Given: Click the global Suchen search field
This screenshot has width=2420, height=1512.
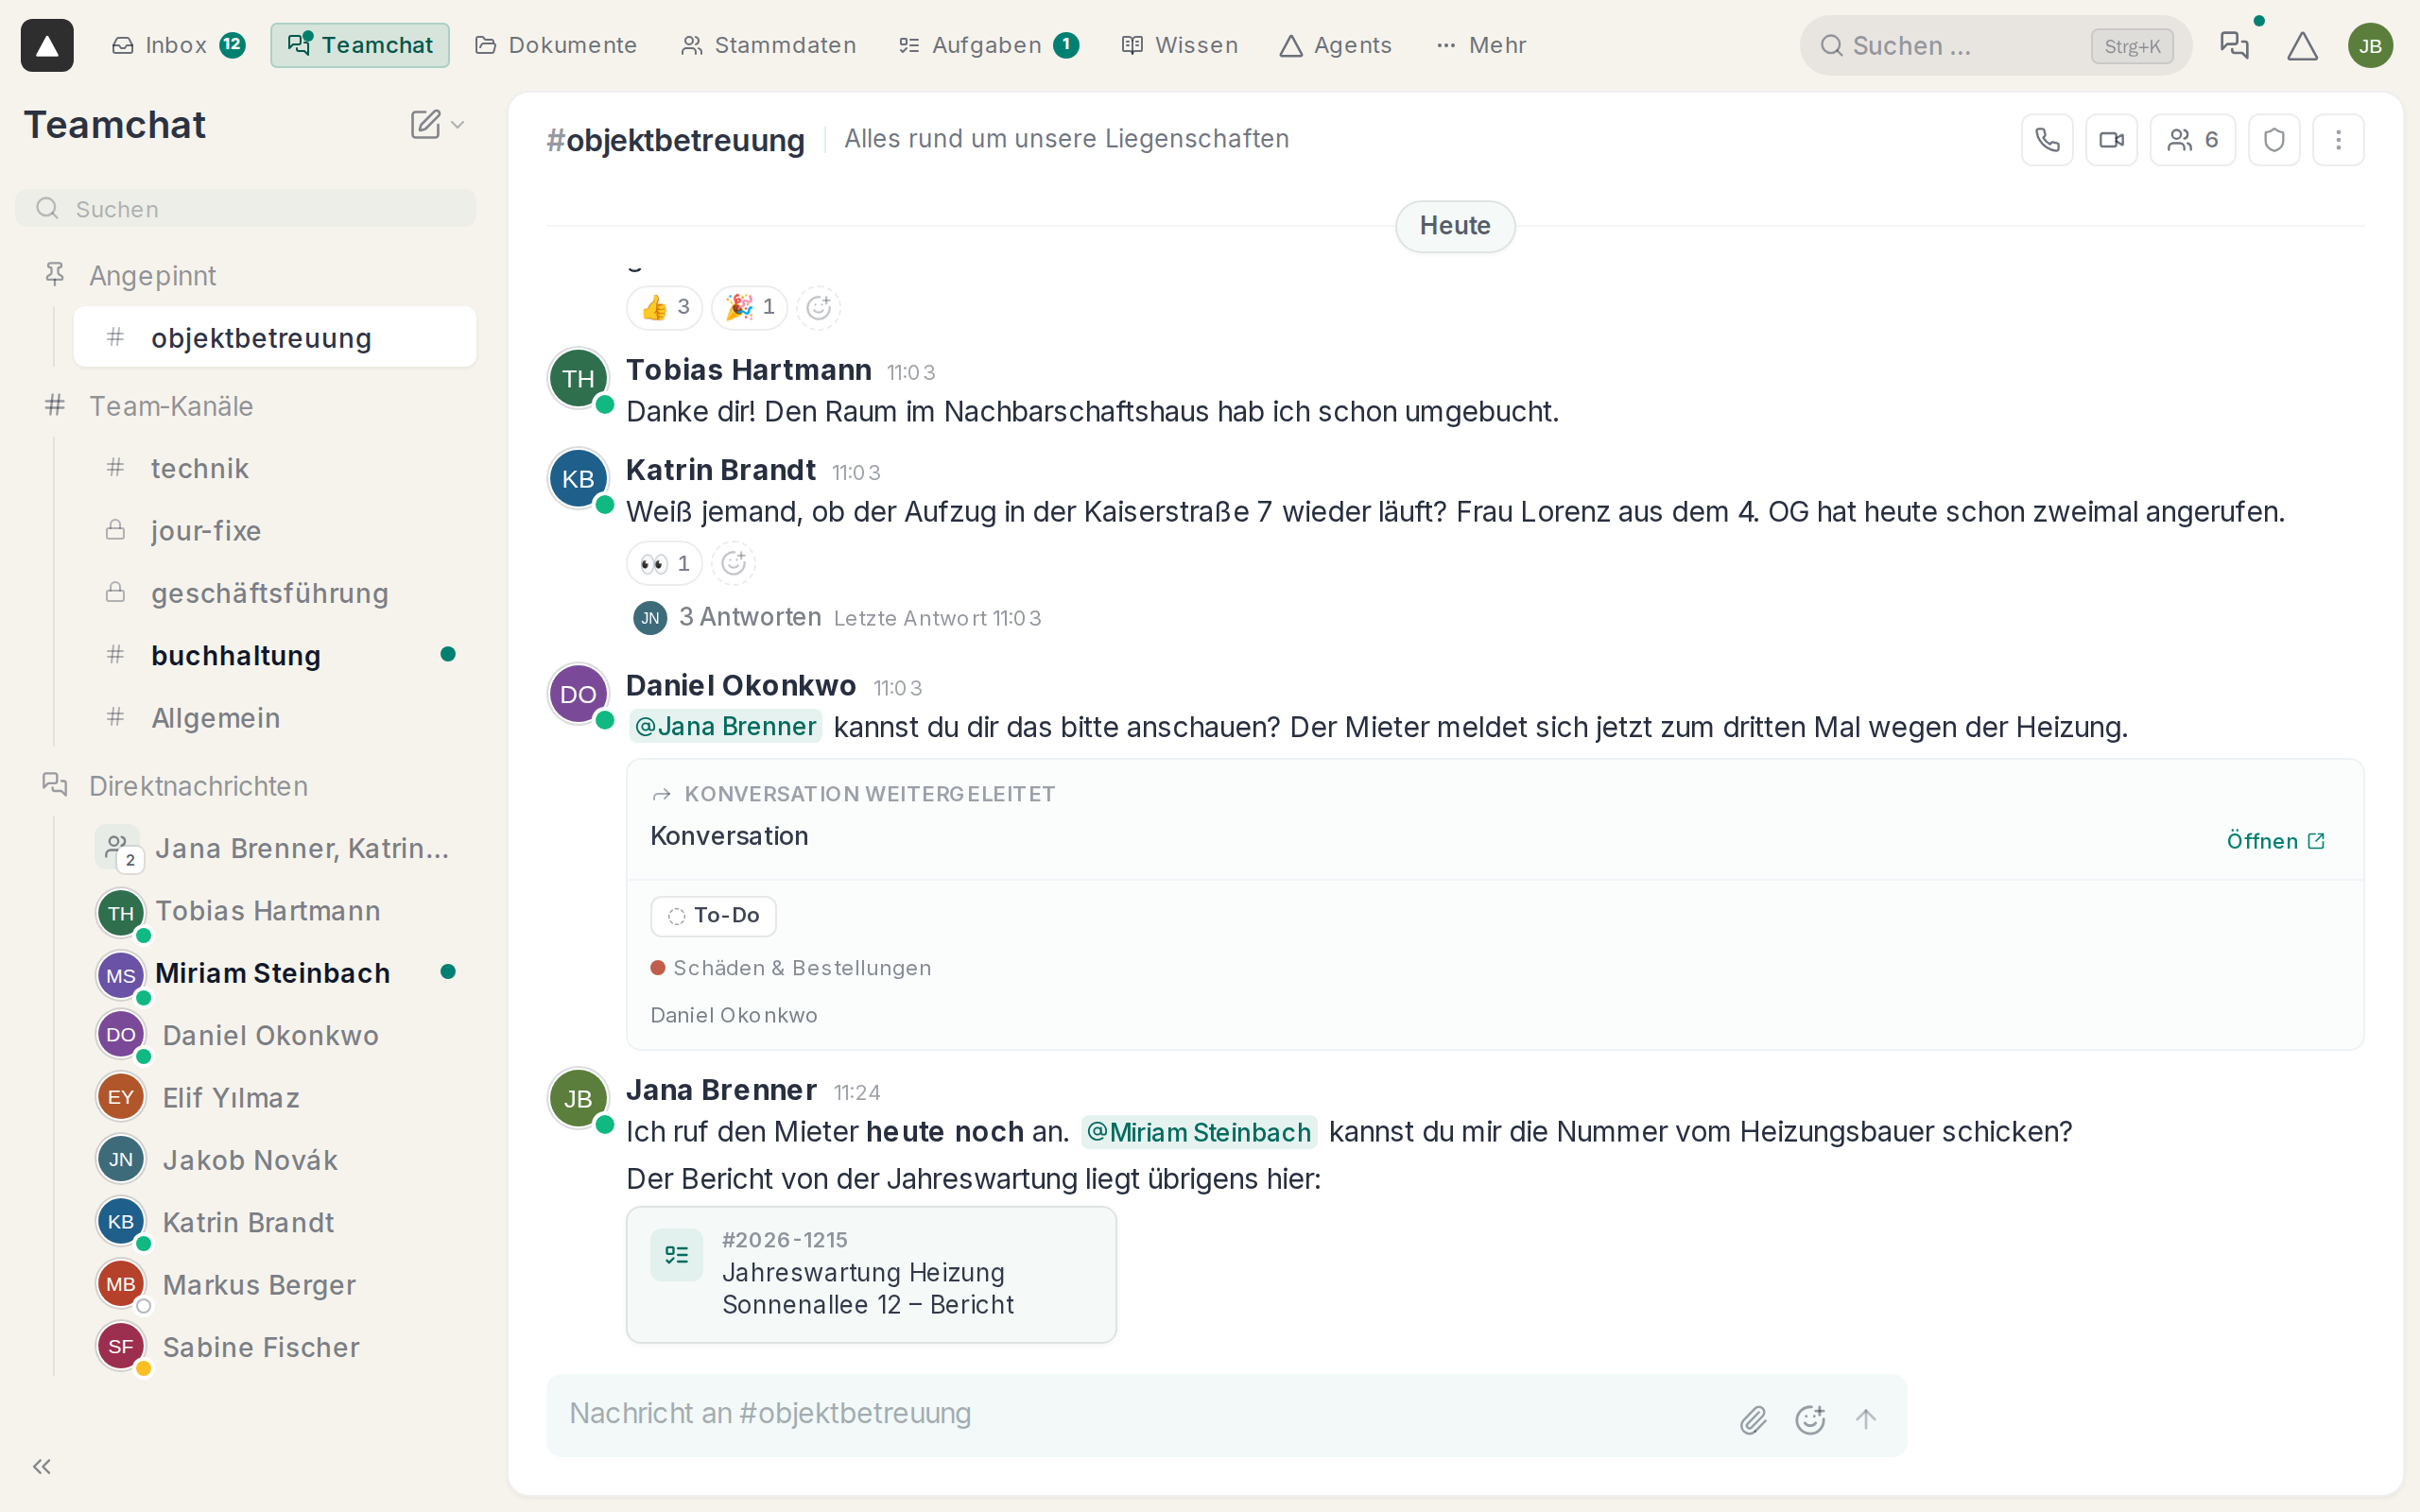Looking at the screenshot, I should coord(1995,46).
